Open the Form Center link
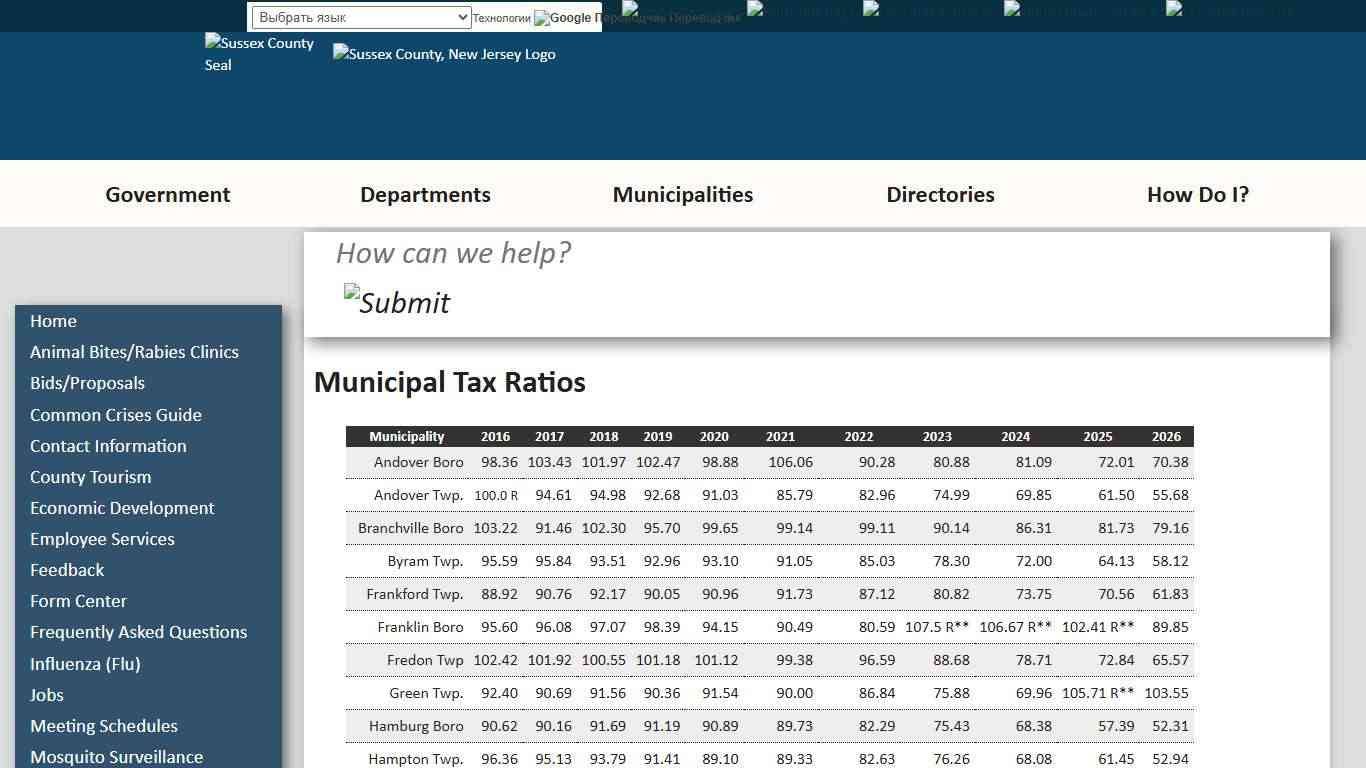1366x768 pixels. pyautogui.click(x=78, y=601)
